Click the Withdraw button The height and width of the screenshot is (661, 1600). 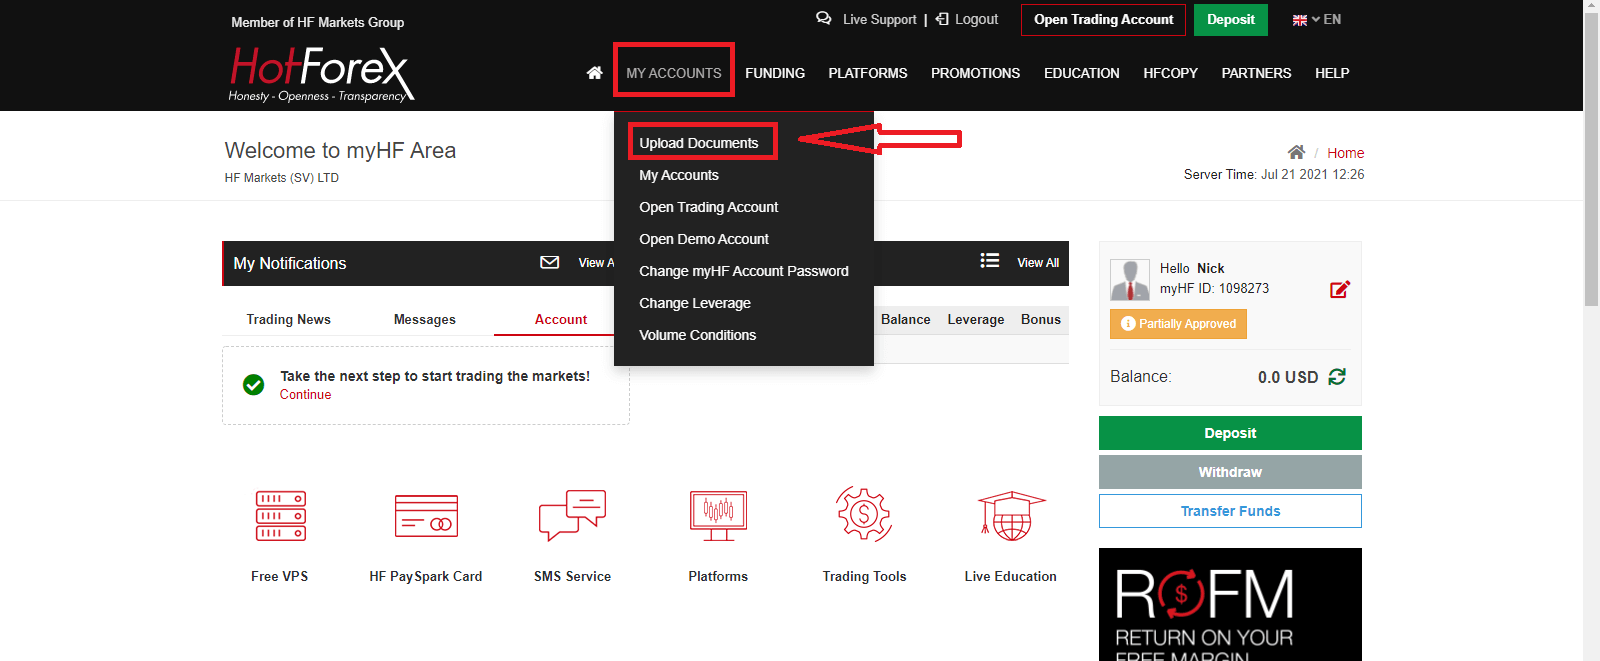(x=1230, y=472)
